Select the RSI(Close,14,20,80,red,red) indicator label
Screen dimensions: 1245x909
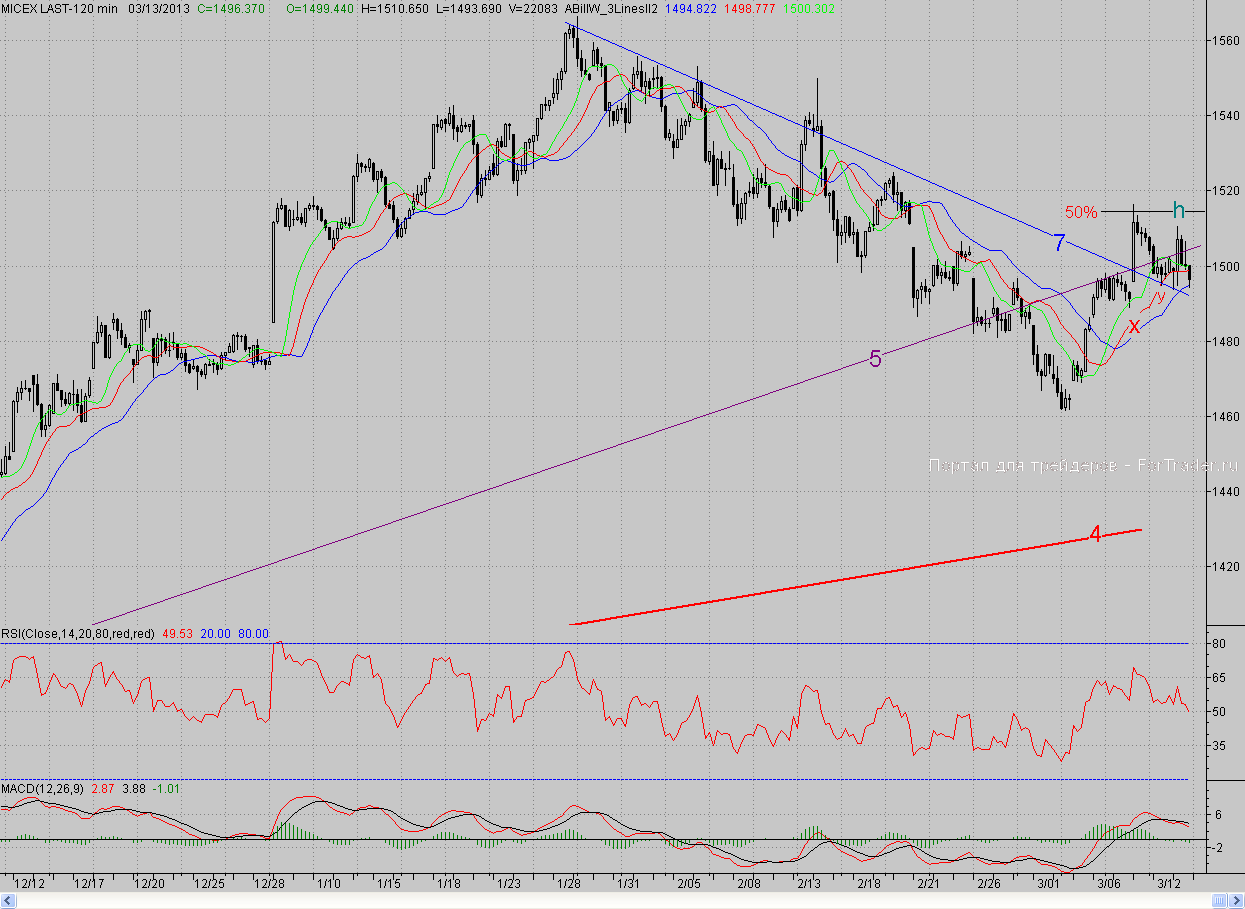coord(77,633)
